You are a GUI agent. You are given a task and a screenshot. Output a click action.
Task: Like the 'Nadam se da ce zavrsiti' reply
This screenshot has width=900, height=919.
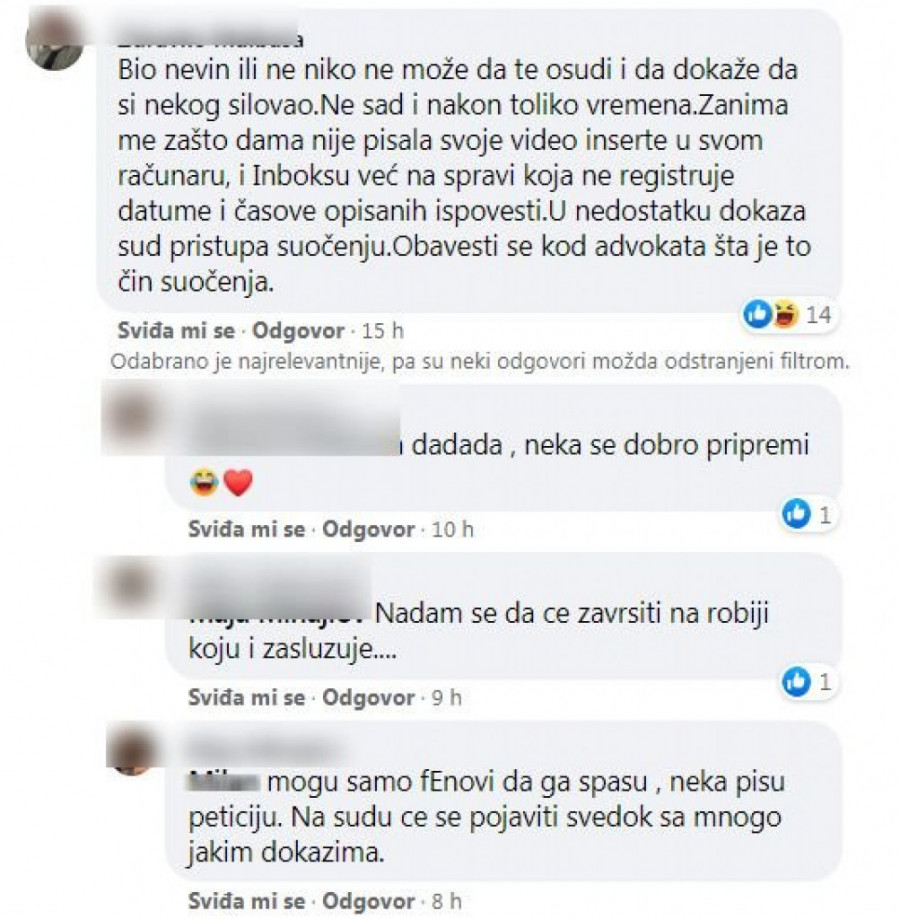(x=247, y=698)
